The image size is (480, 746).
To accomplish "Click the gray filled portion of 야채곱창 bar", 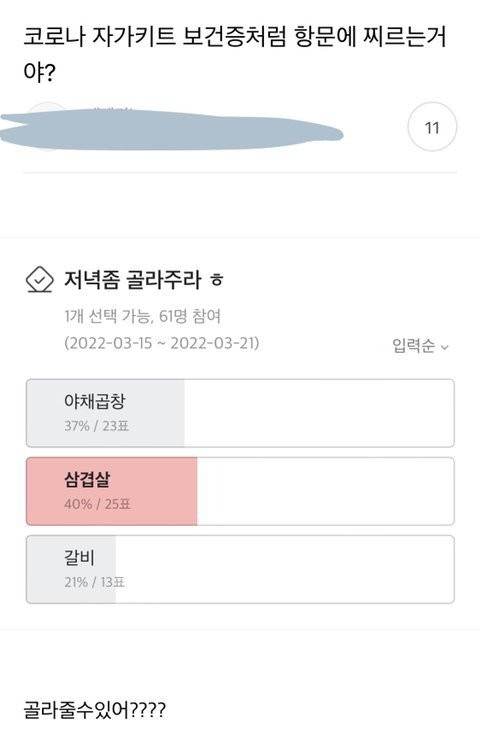I will tap(106, 413).
